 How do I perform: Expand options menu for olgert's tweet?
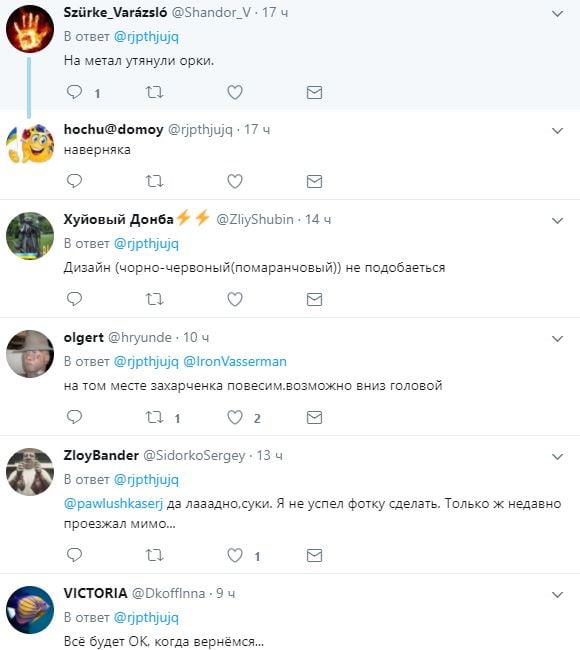[558, 339]
